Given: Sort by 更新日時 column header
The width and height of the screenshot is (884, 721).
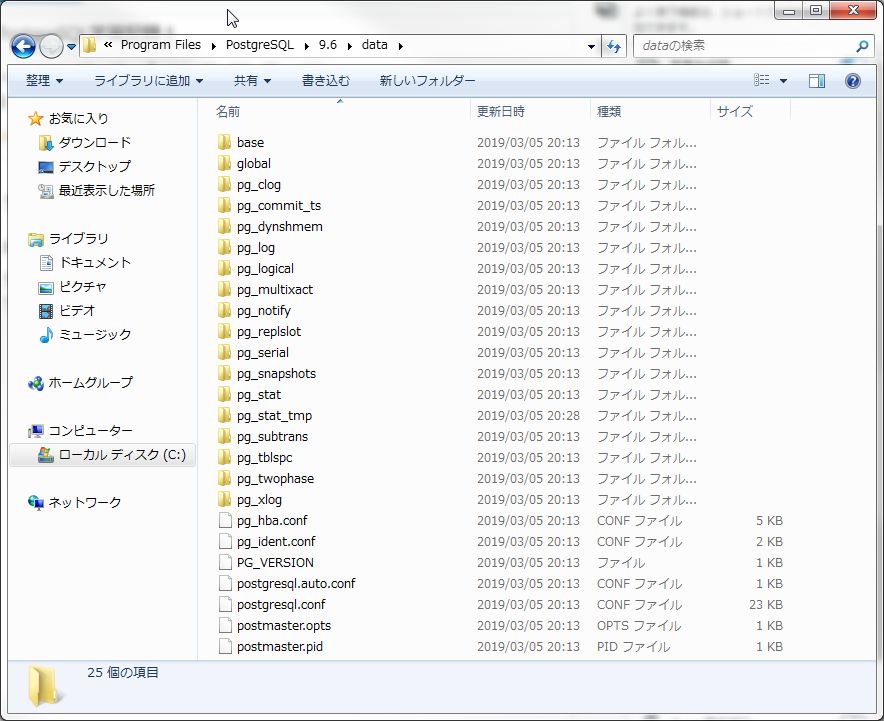Looking at the screenshot, I should (x=501, y=112).
